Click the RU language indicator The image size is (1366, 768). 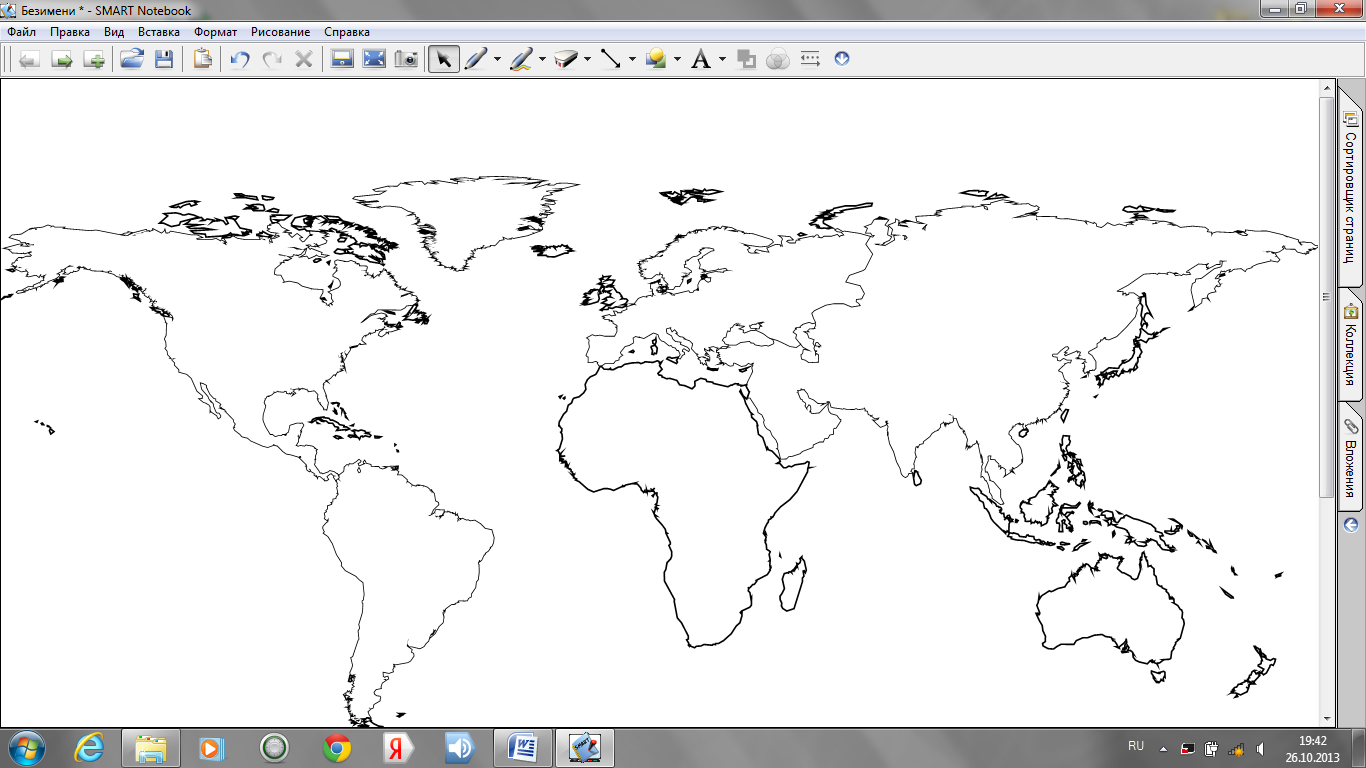1136,746
